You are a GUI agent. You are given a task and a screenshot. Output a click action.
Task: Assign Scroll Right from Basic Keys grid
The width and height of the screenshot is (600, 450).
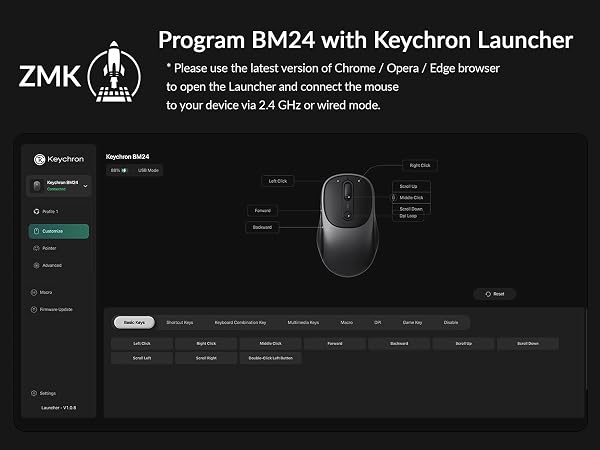point(206,358)
